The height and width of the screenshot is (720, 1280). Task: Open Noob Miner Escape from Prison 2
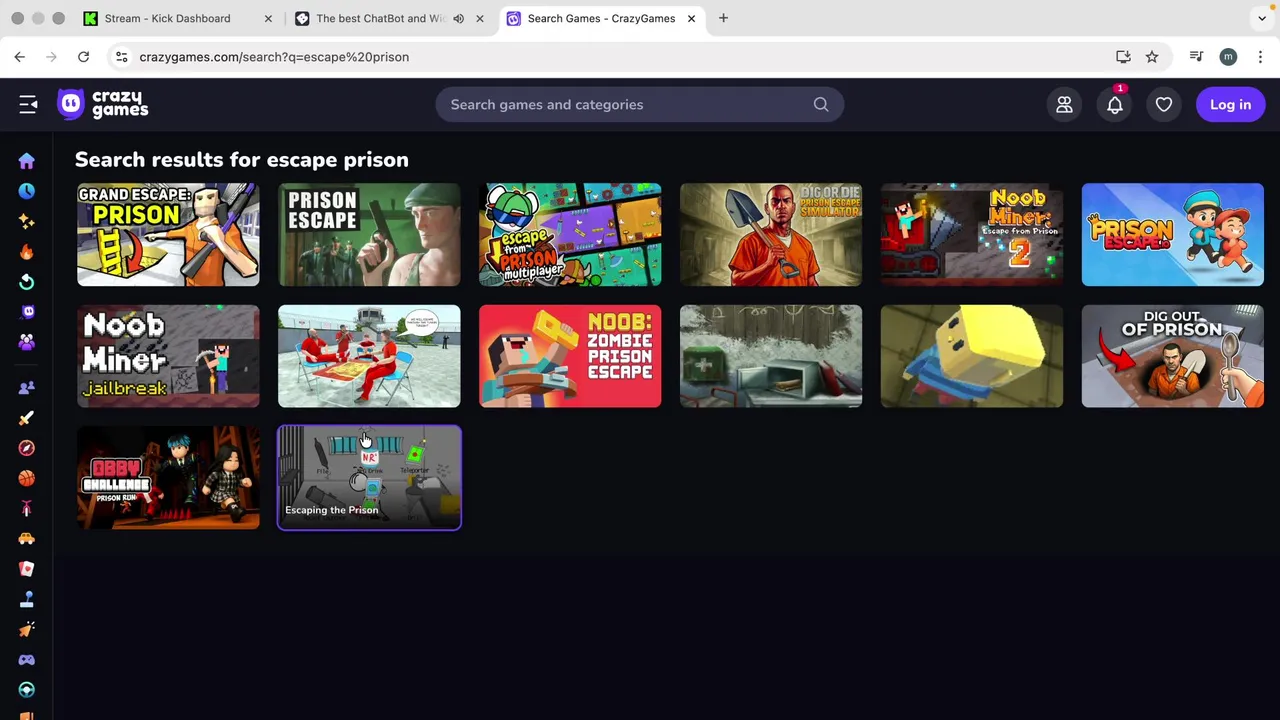[972, 234]
